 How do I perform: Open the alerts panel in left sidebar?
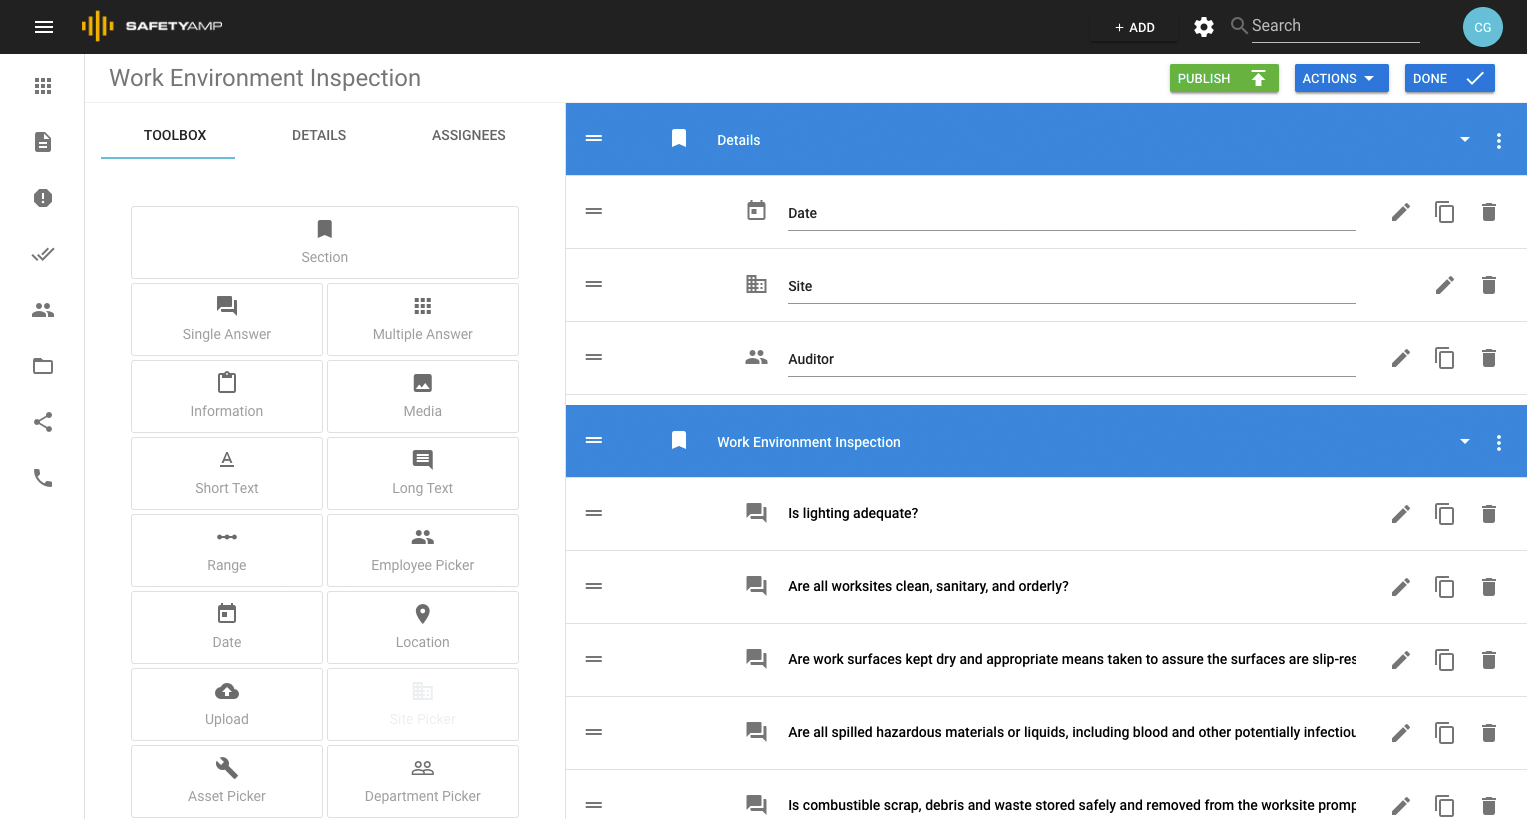tap(42, 198)
